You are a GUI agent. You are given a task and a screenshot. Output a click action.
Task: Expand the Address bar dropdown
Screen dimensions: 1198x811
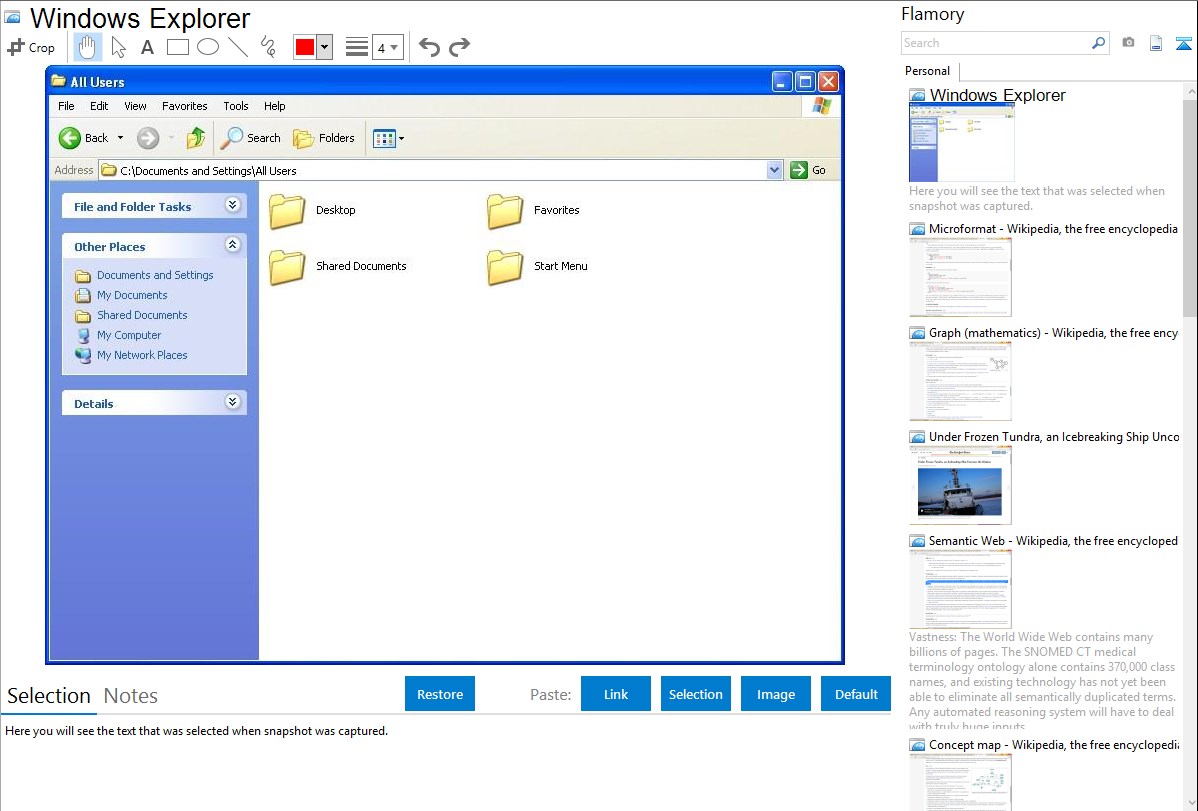[x=775, y=170]
